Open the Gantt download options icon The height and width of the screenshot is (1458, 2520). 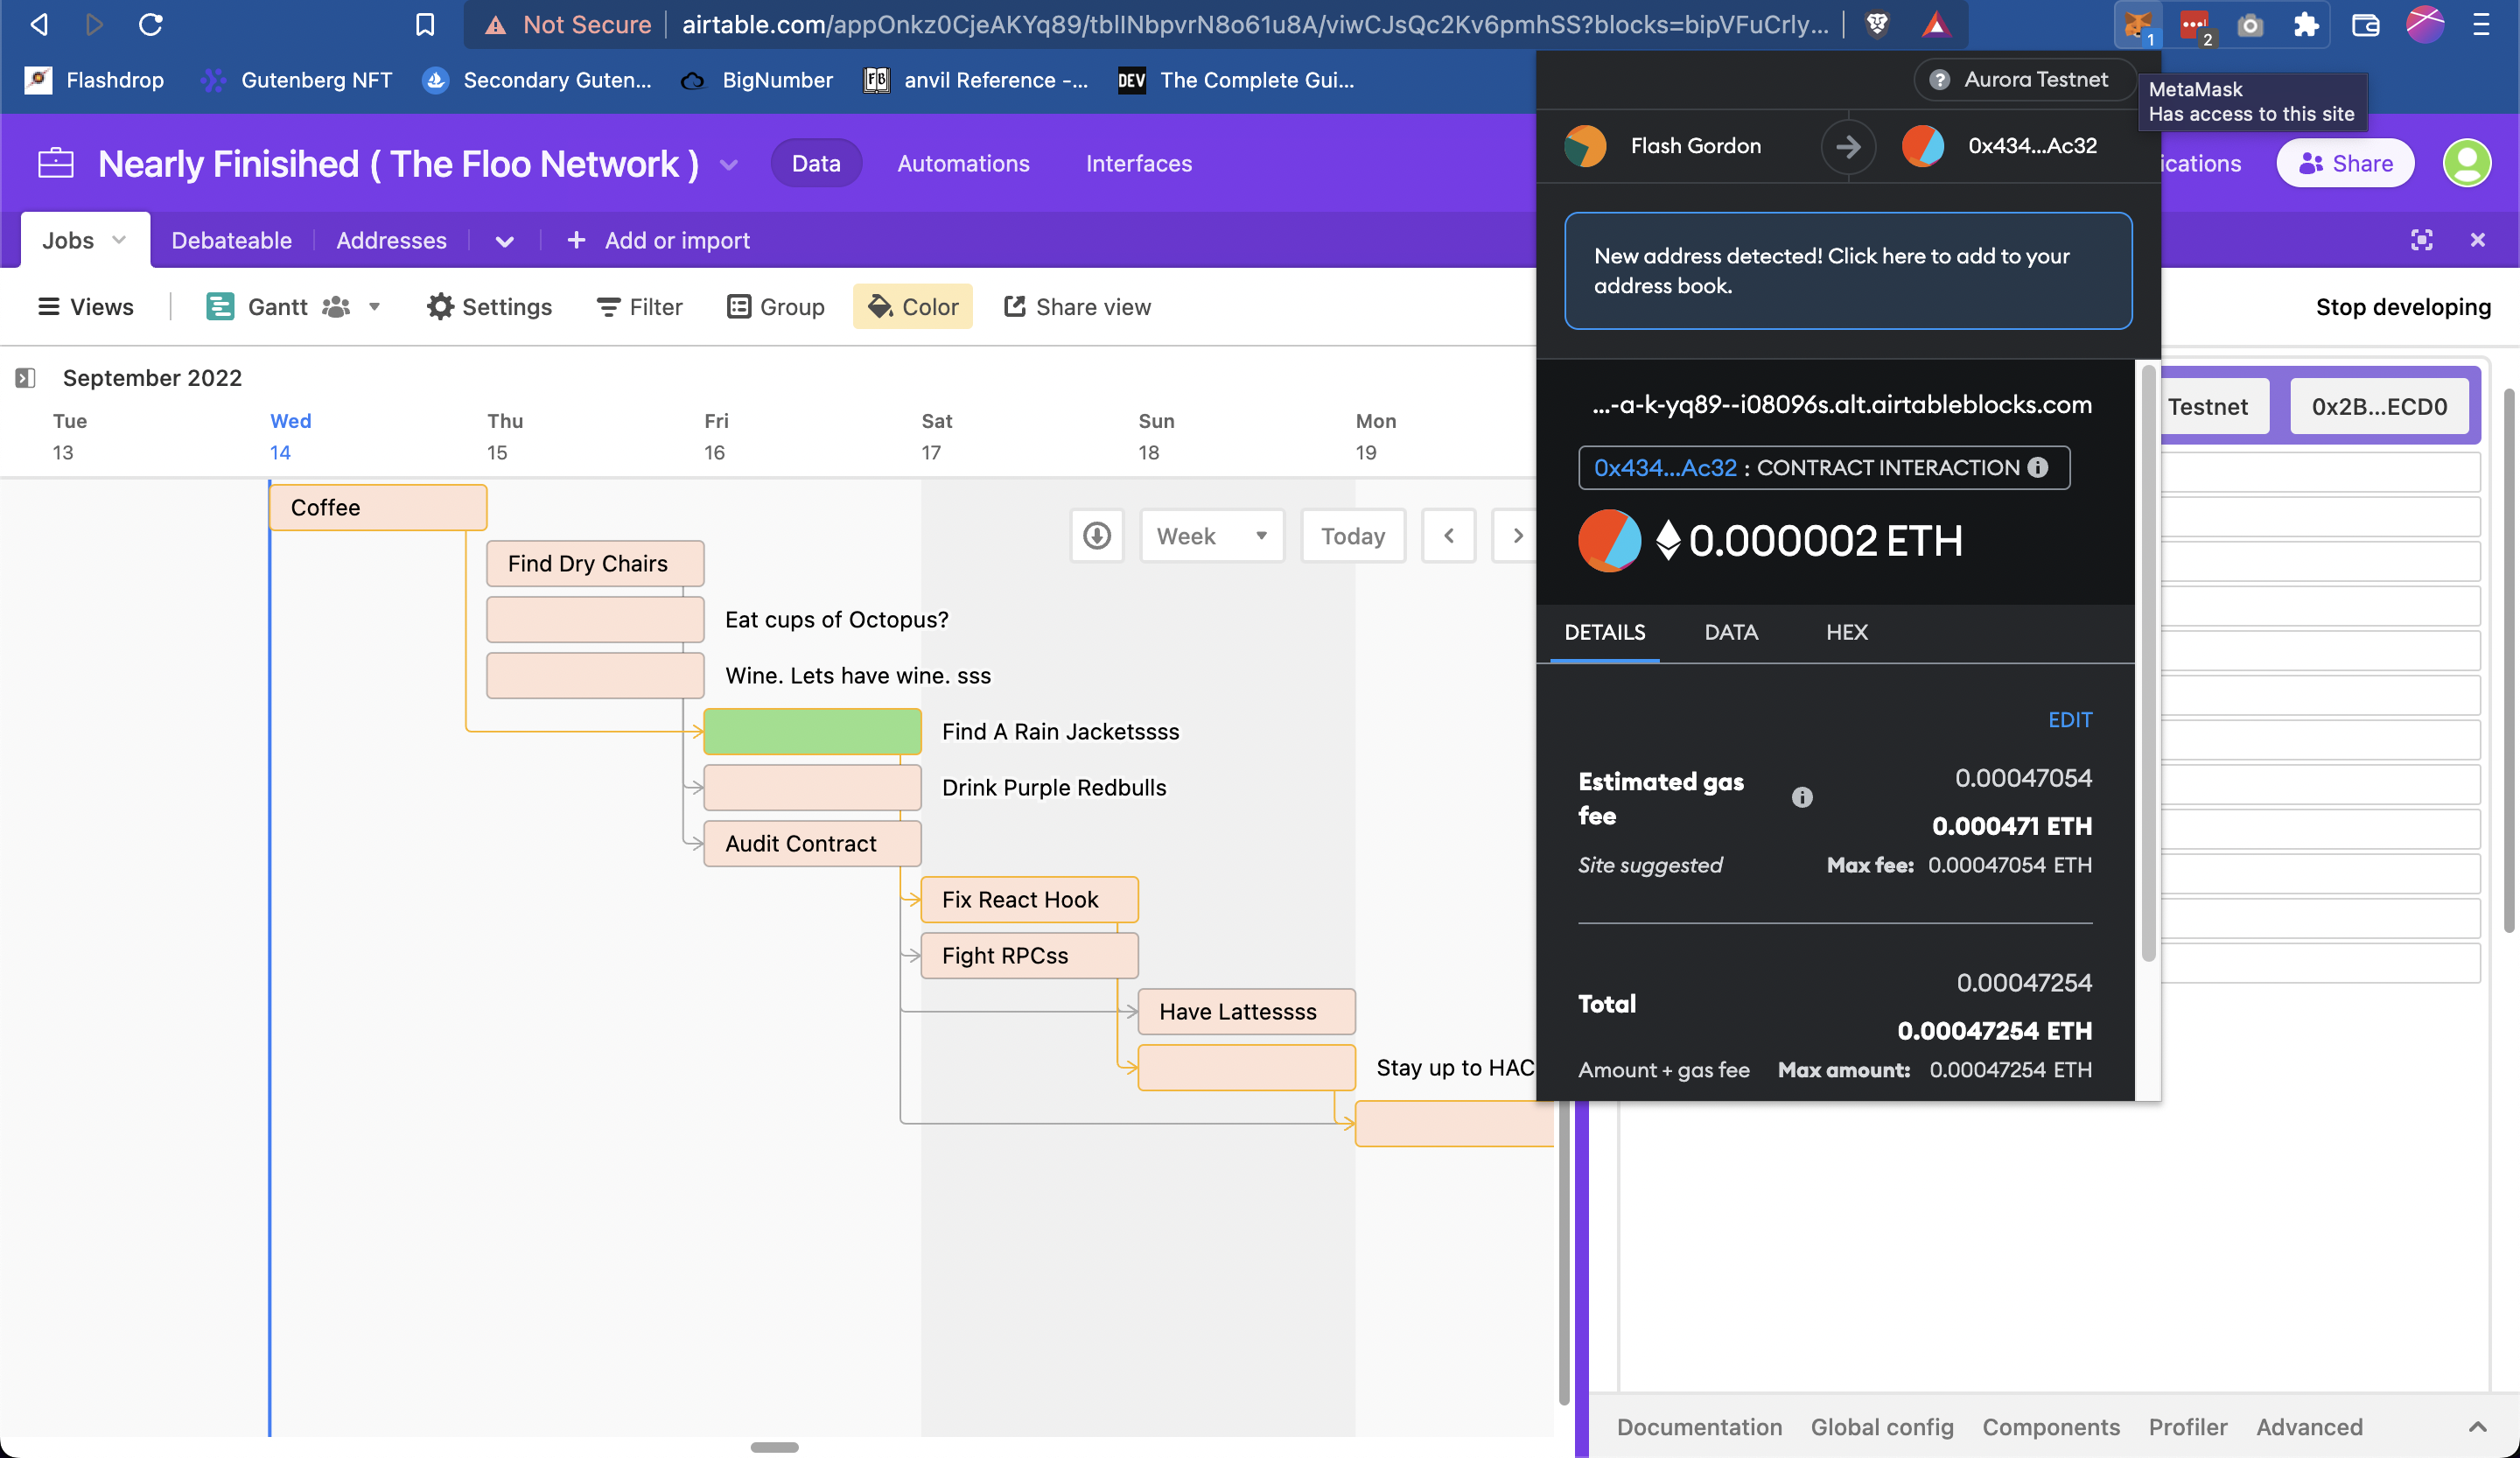point(1096,536)
